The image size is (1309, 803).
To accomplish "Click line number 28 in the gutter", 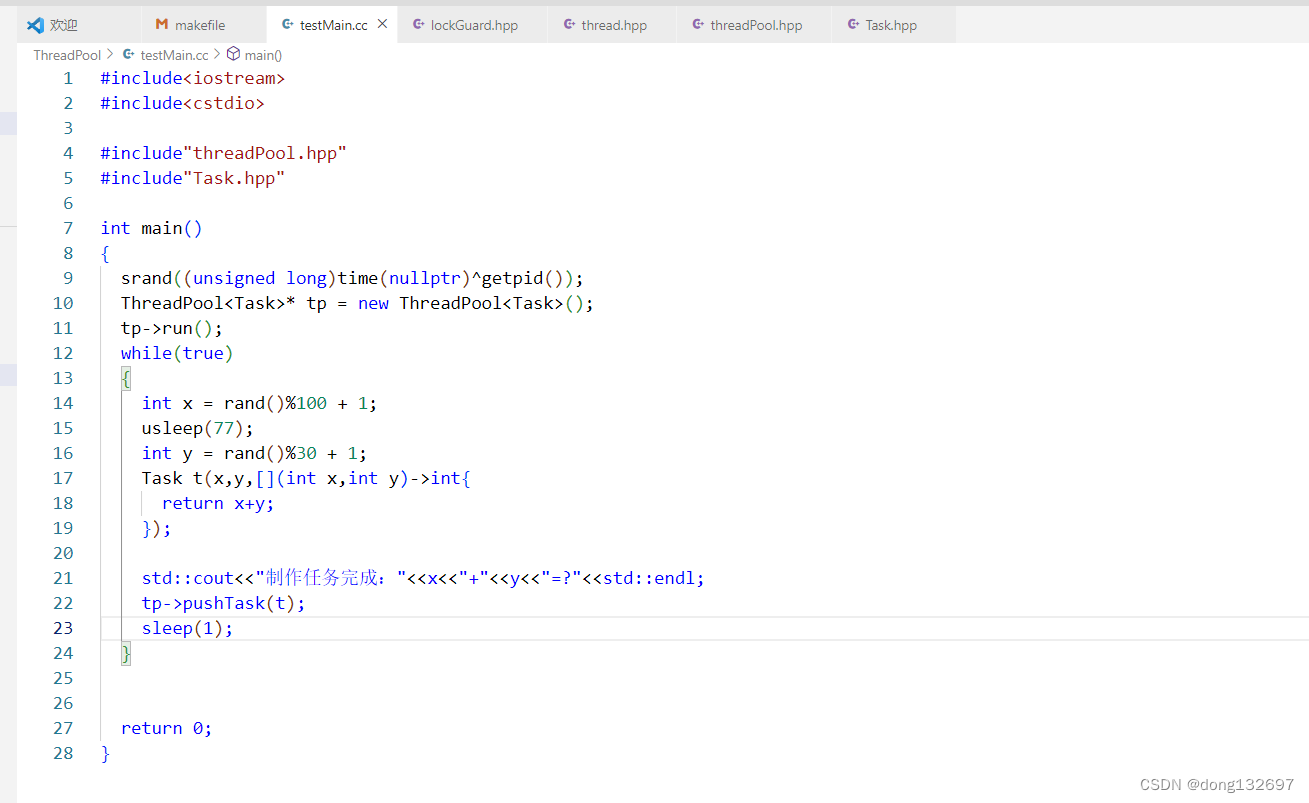I will [x=63, y=753].
